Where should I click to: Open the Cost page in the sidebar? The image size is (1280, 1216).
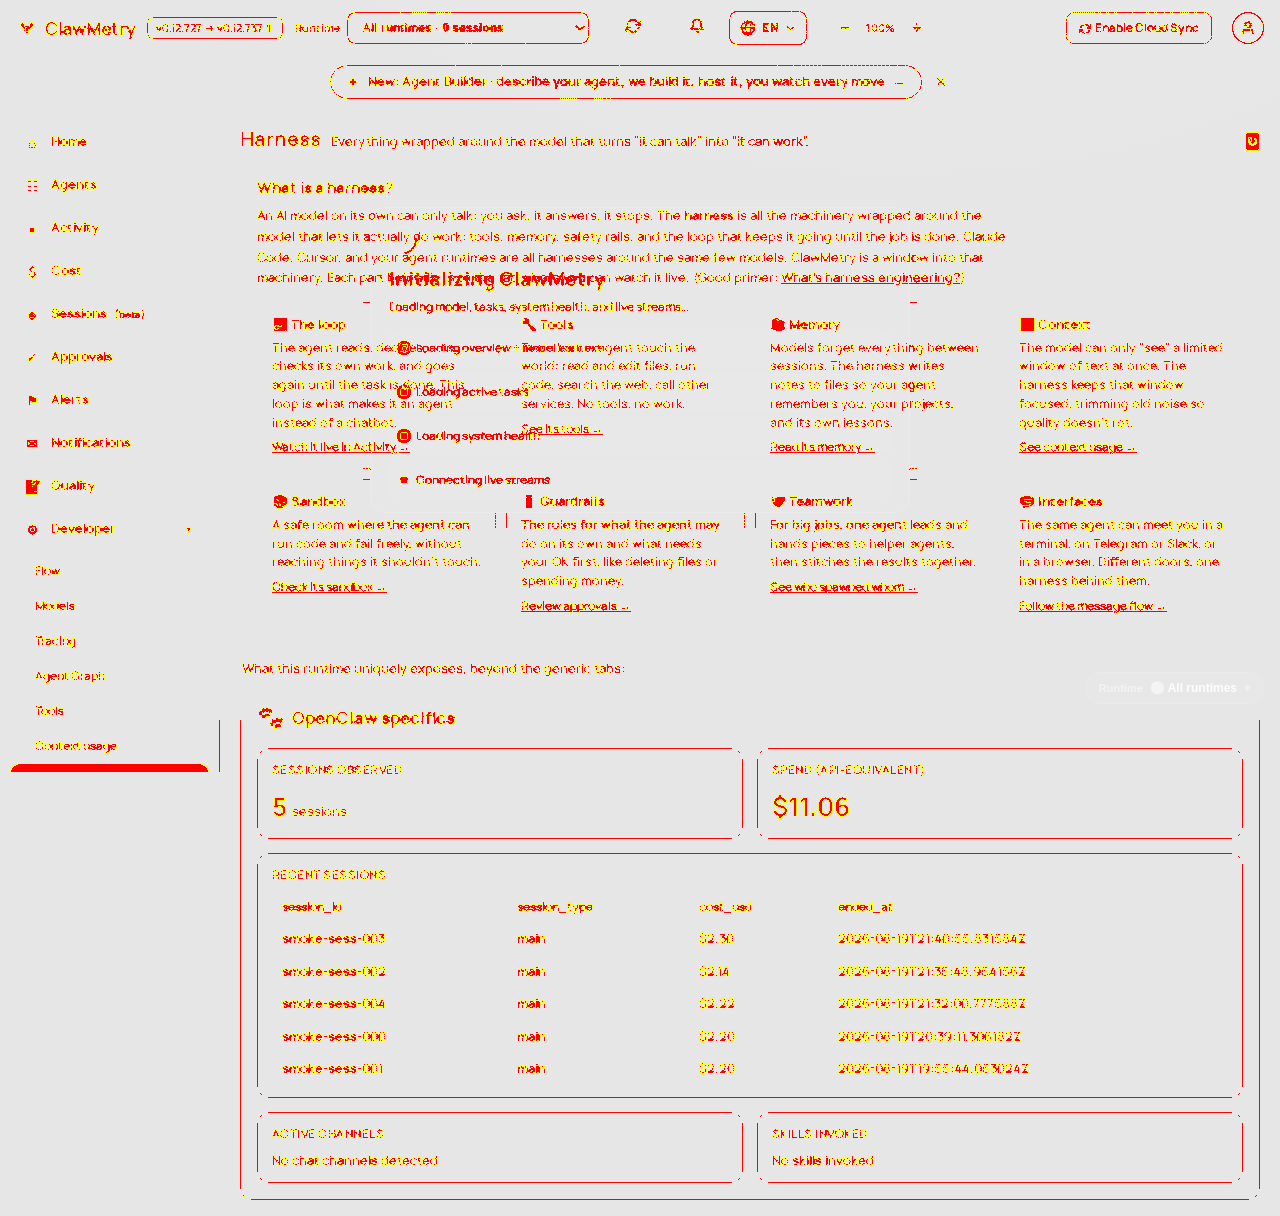coord(65,271)
